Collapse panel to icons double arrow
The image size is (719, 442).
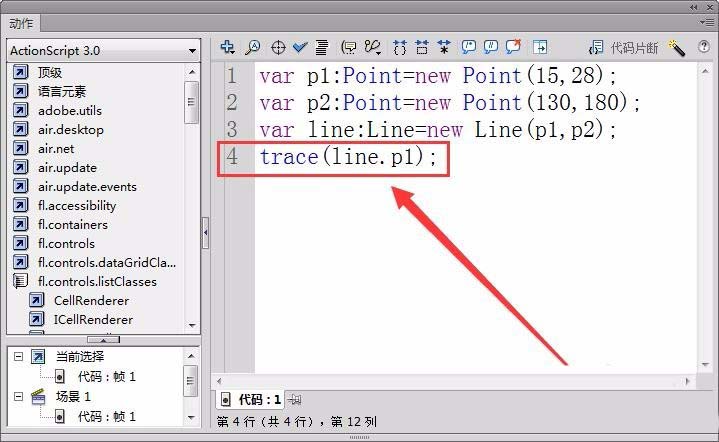point(693,7)
